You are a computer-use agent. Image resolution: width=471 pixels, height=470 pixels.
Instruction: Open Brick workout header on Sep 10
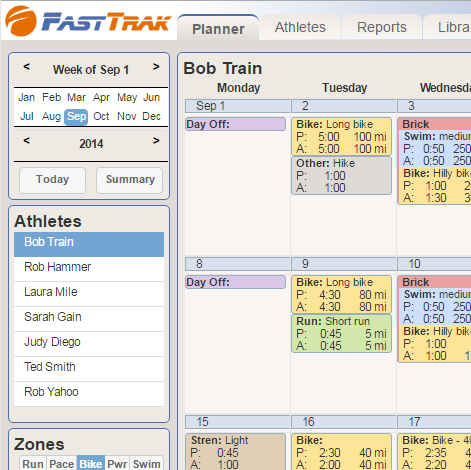(x=434, y=282)
